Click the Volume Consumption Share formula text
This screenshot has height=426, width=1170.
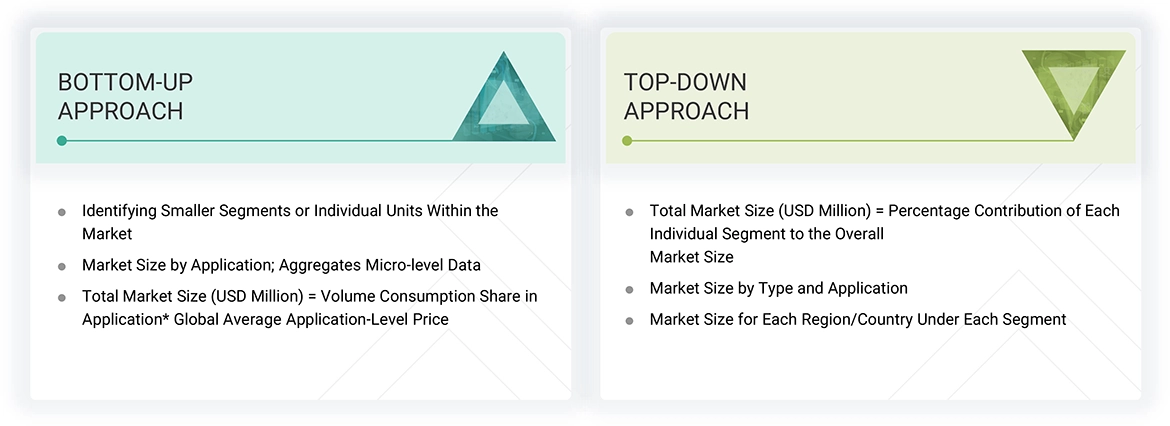[x=310, y=308]
